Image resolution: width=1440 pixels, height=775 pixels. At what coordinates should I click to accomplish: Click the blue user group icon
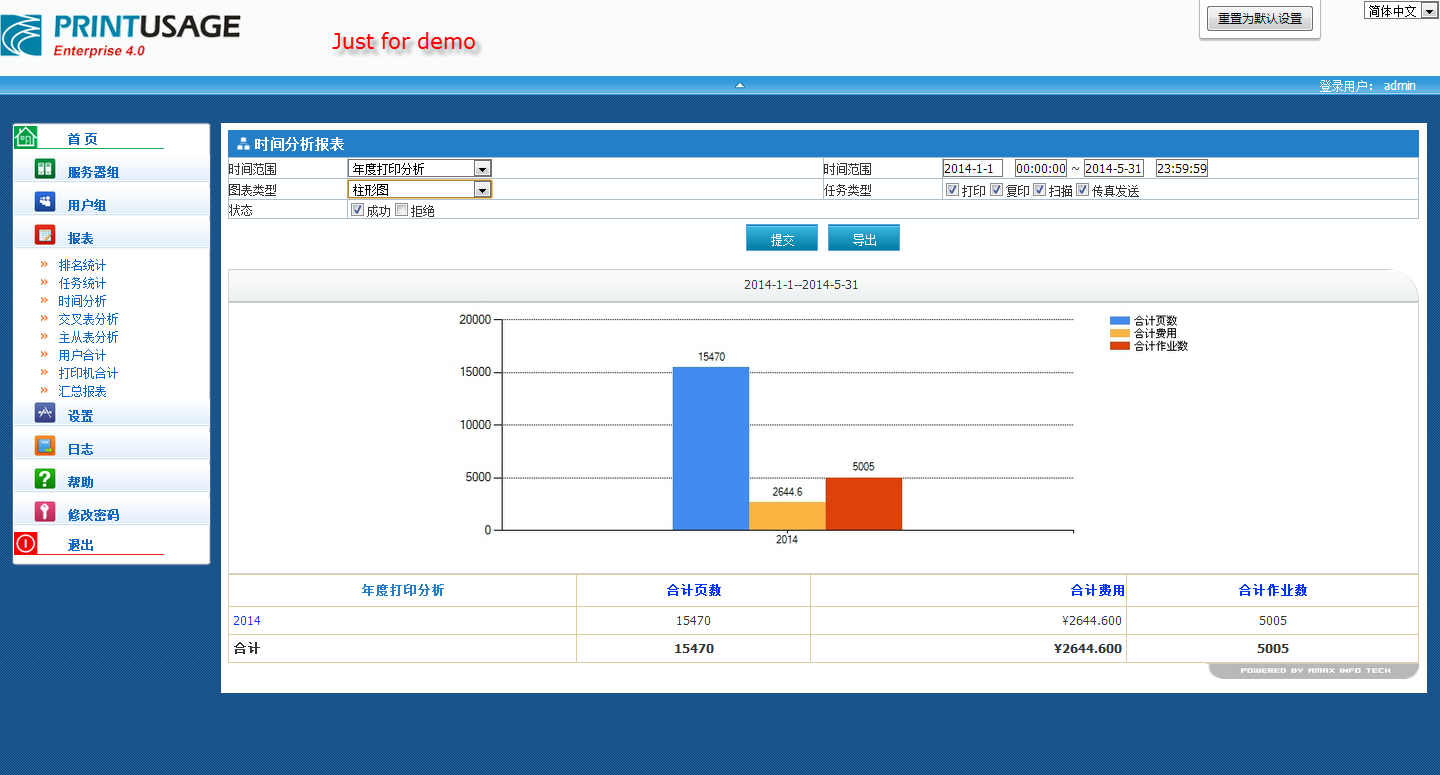45,202
